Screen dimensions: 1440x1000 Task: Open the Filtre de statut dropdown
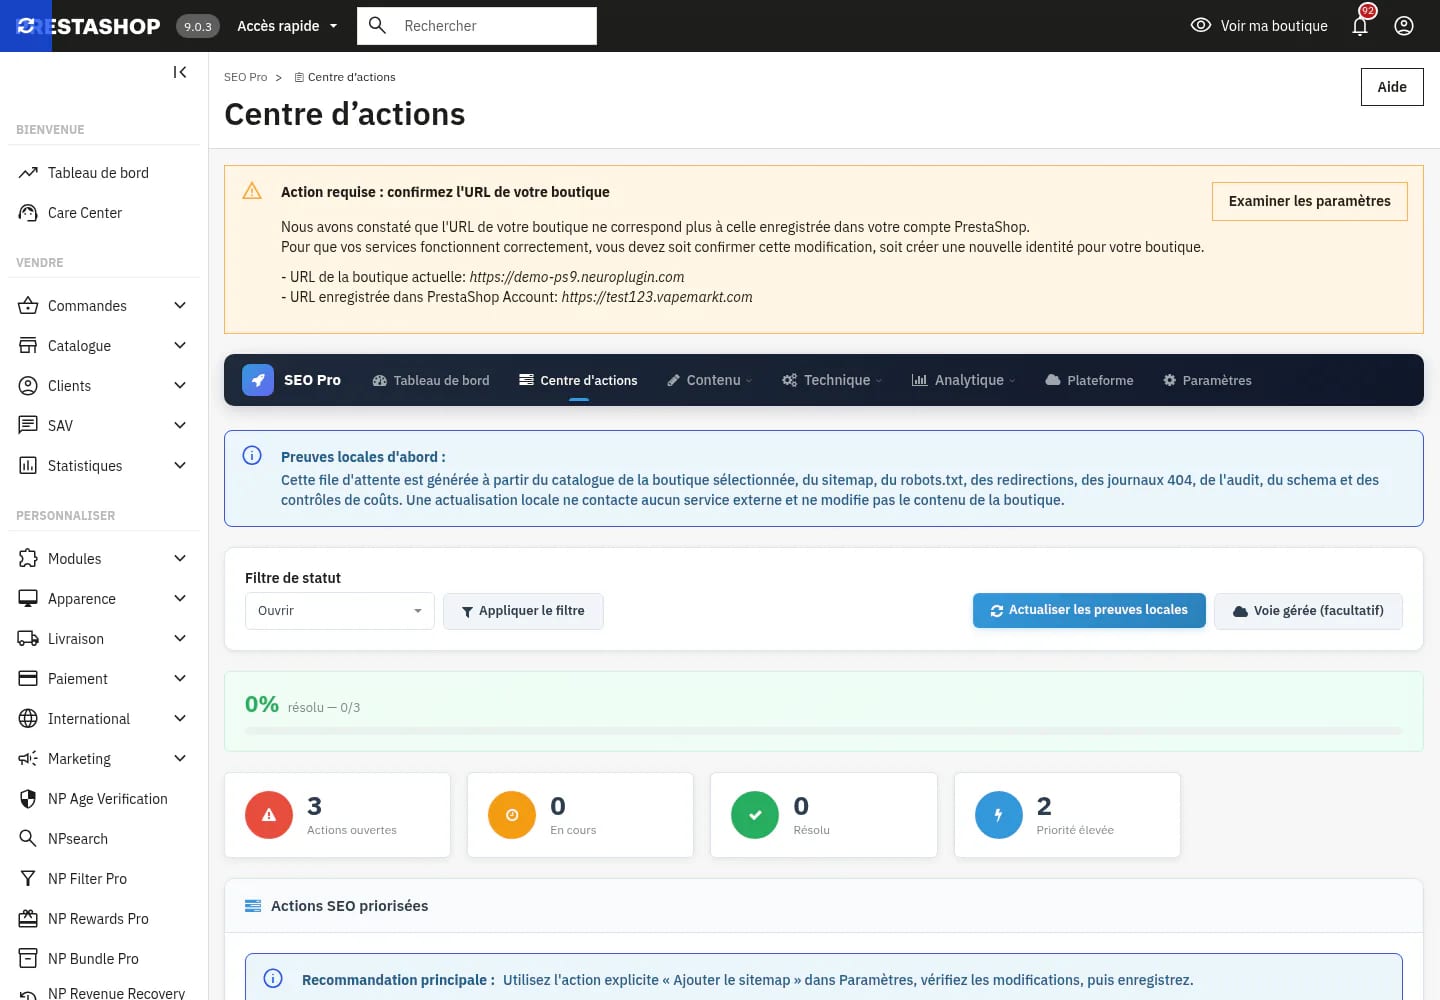click(x=340, y=611)
